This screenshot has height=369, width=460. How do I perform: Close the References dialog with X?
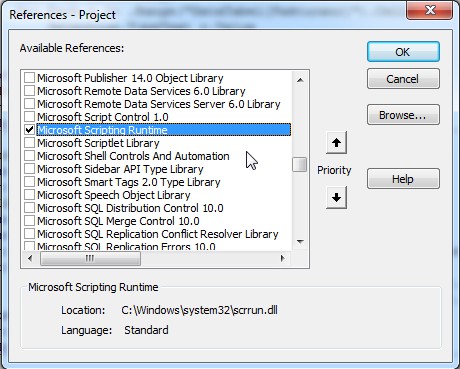coord(429,10)
